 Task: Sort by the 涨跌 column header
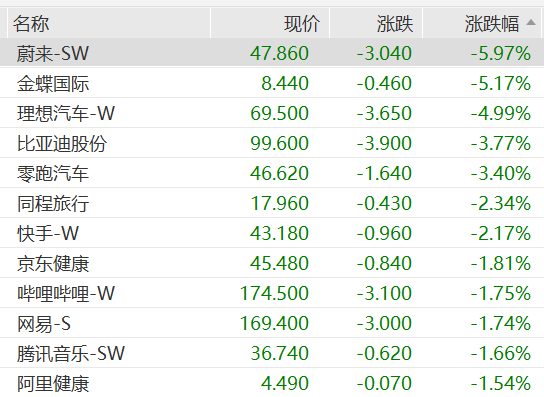coord(376,23)
